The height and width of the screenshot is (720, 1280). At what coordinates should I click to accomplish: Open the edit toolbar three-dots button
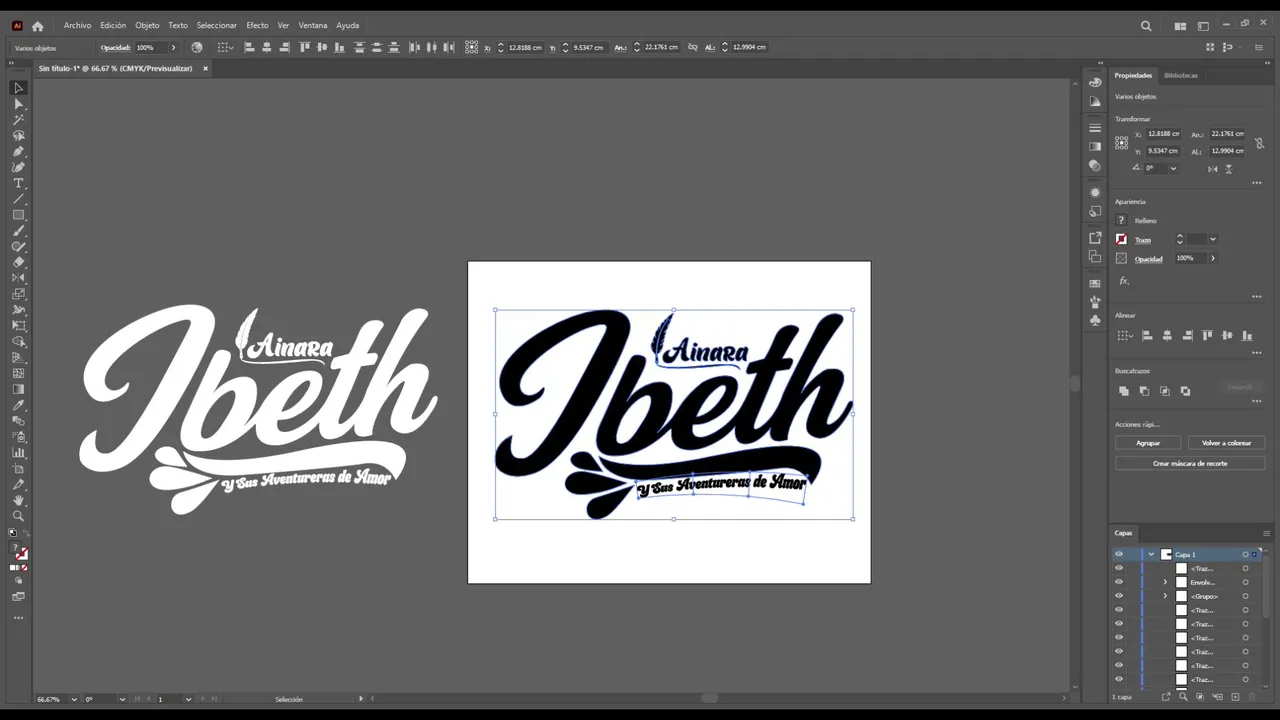(18, 618)
